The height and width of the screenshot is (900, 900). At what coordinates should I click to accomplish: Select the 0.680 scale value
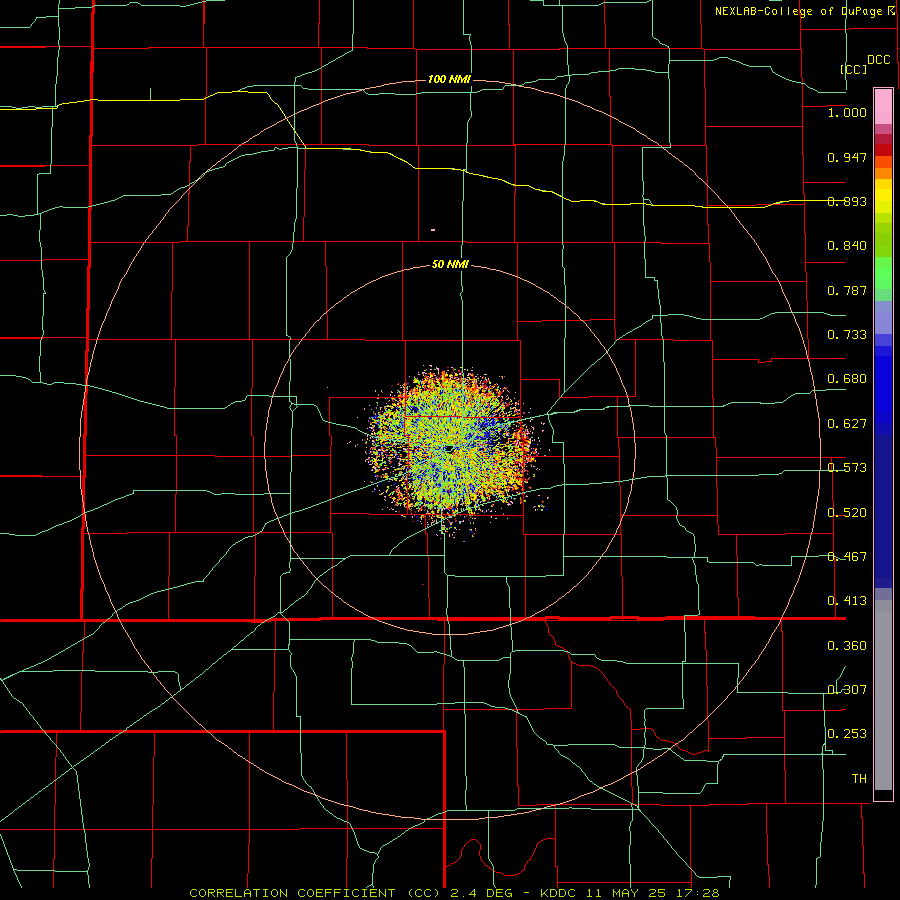click(x=847, y=379)
